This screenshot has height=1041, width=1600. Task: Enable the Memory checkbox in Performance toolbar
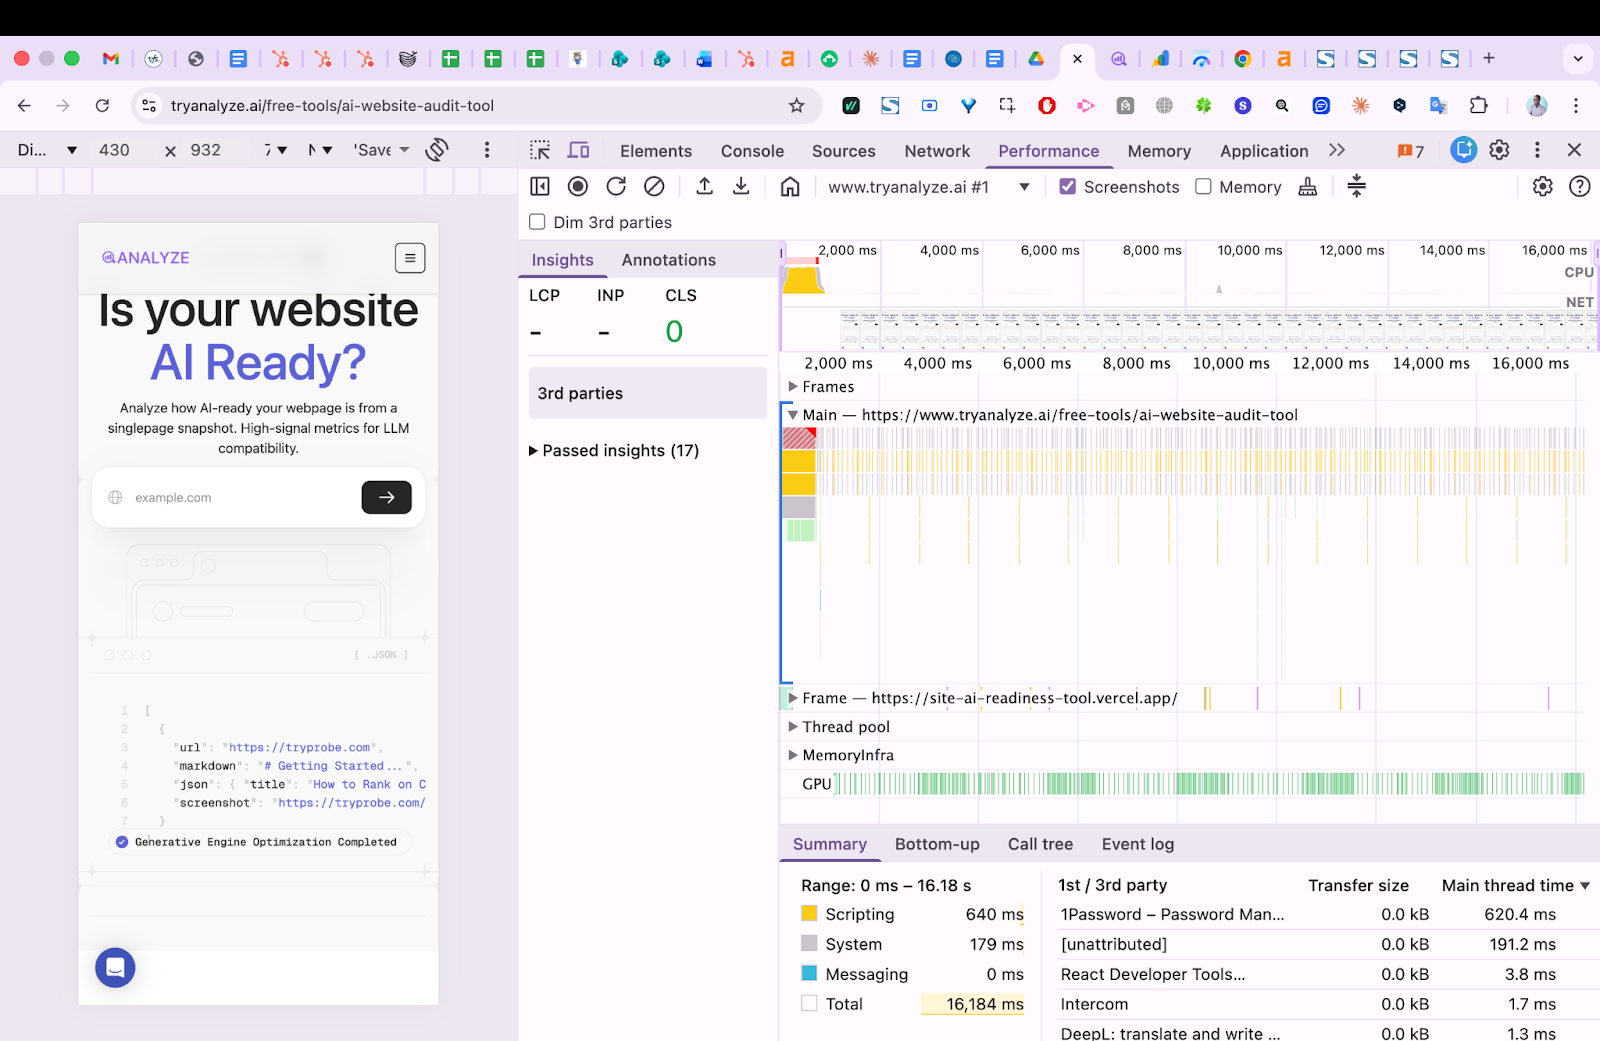tap(1202, 187)
